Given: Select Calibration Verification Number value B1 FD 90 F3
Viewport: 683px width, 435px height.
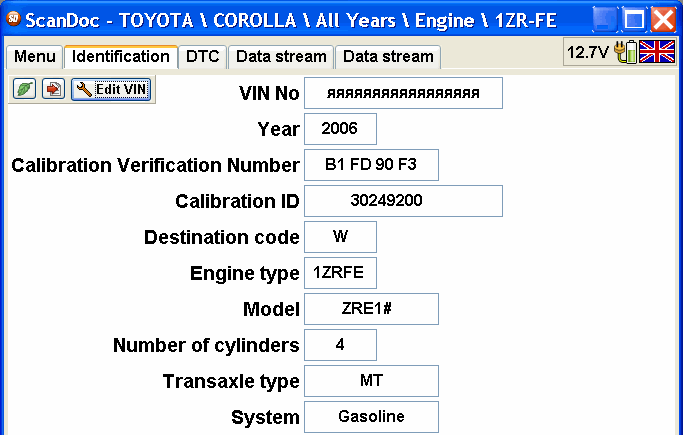Looking at the screenshot, I should click(x=371, y=165).
